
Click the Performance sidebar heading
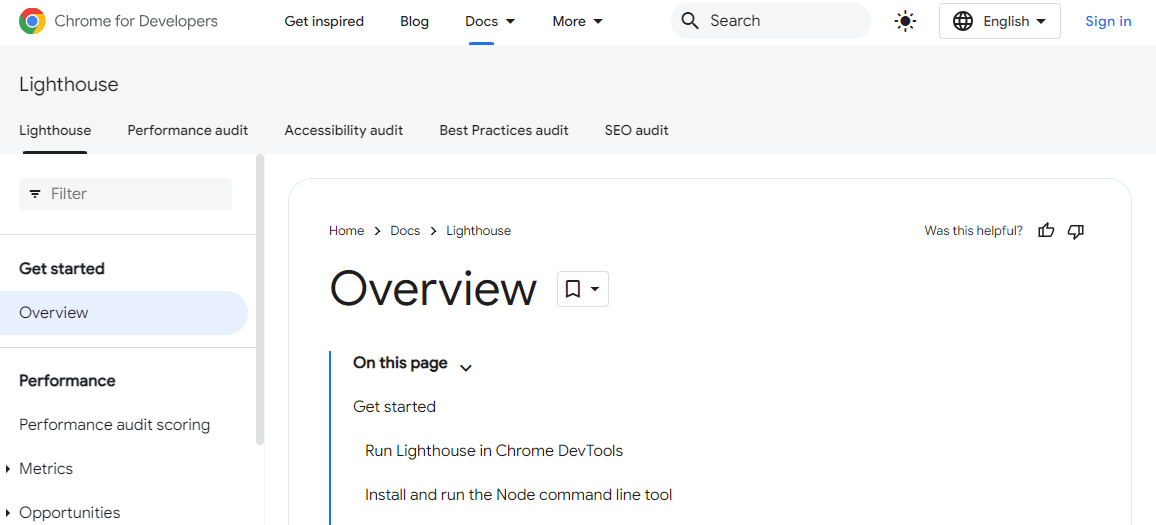click(67, 381)
